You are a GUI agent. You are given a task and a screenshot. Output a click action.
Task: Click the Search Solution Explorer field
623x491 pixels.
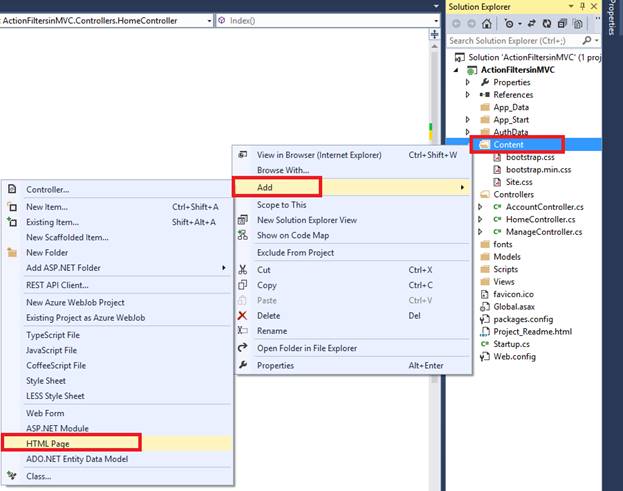(515, 41)
